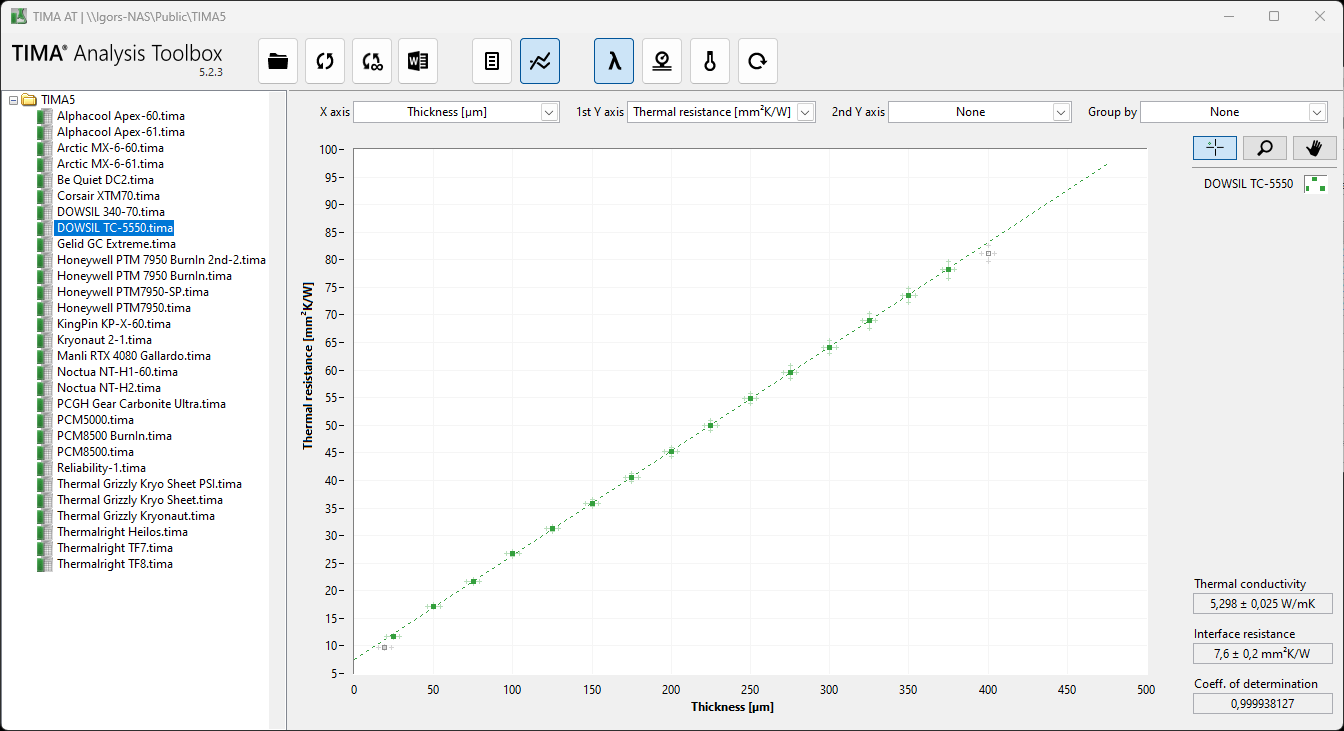Click the file icon beside PCM5000.tima

click(44, 420)
